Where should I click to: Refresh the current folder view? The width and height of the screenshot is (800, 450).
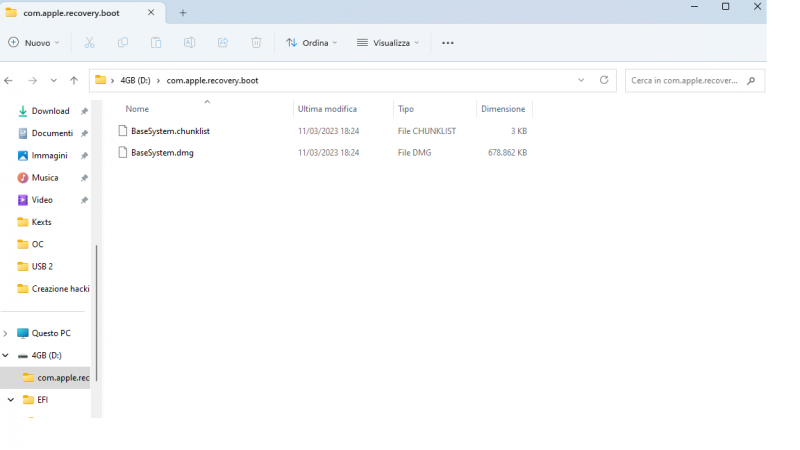[604, 80]
